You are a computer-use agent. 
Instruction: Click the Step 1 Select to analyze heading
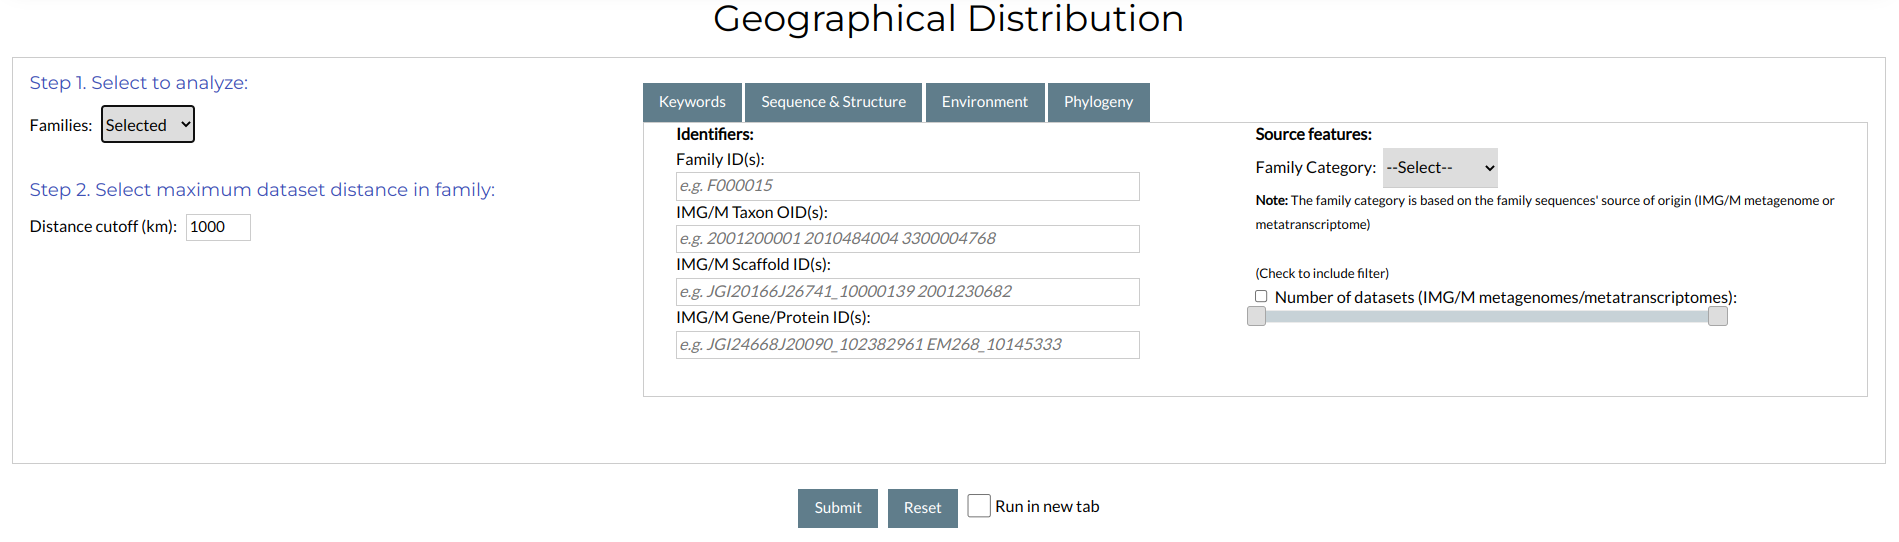(139, 83)
